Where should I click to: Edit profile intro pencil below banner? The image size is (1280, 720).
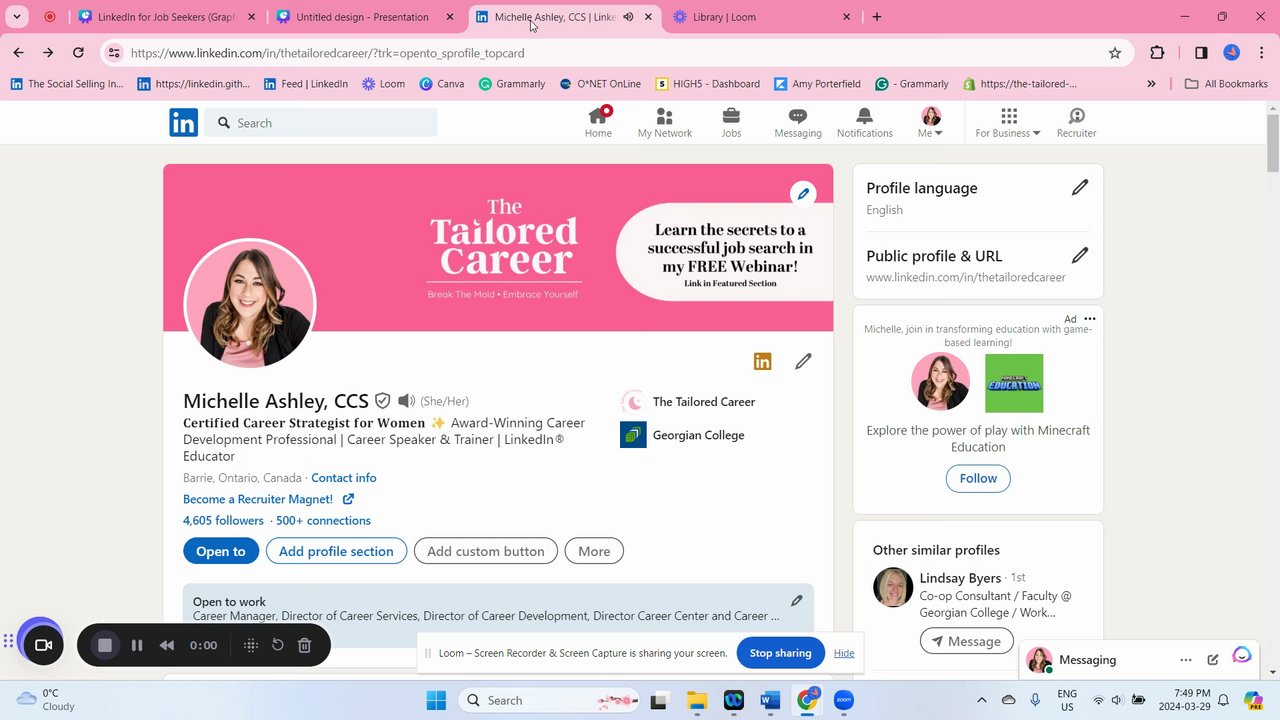(x=803, y=361)
